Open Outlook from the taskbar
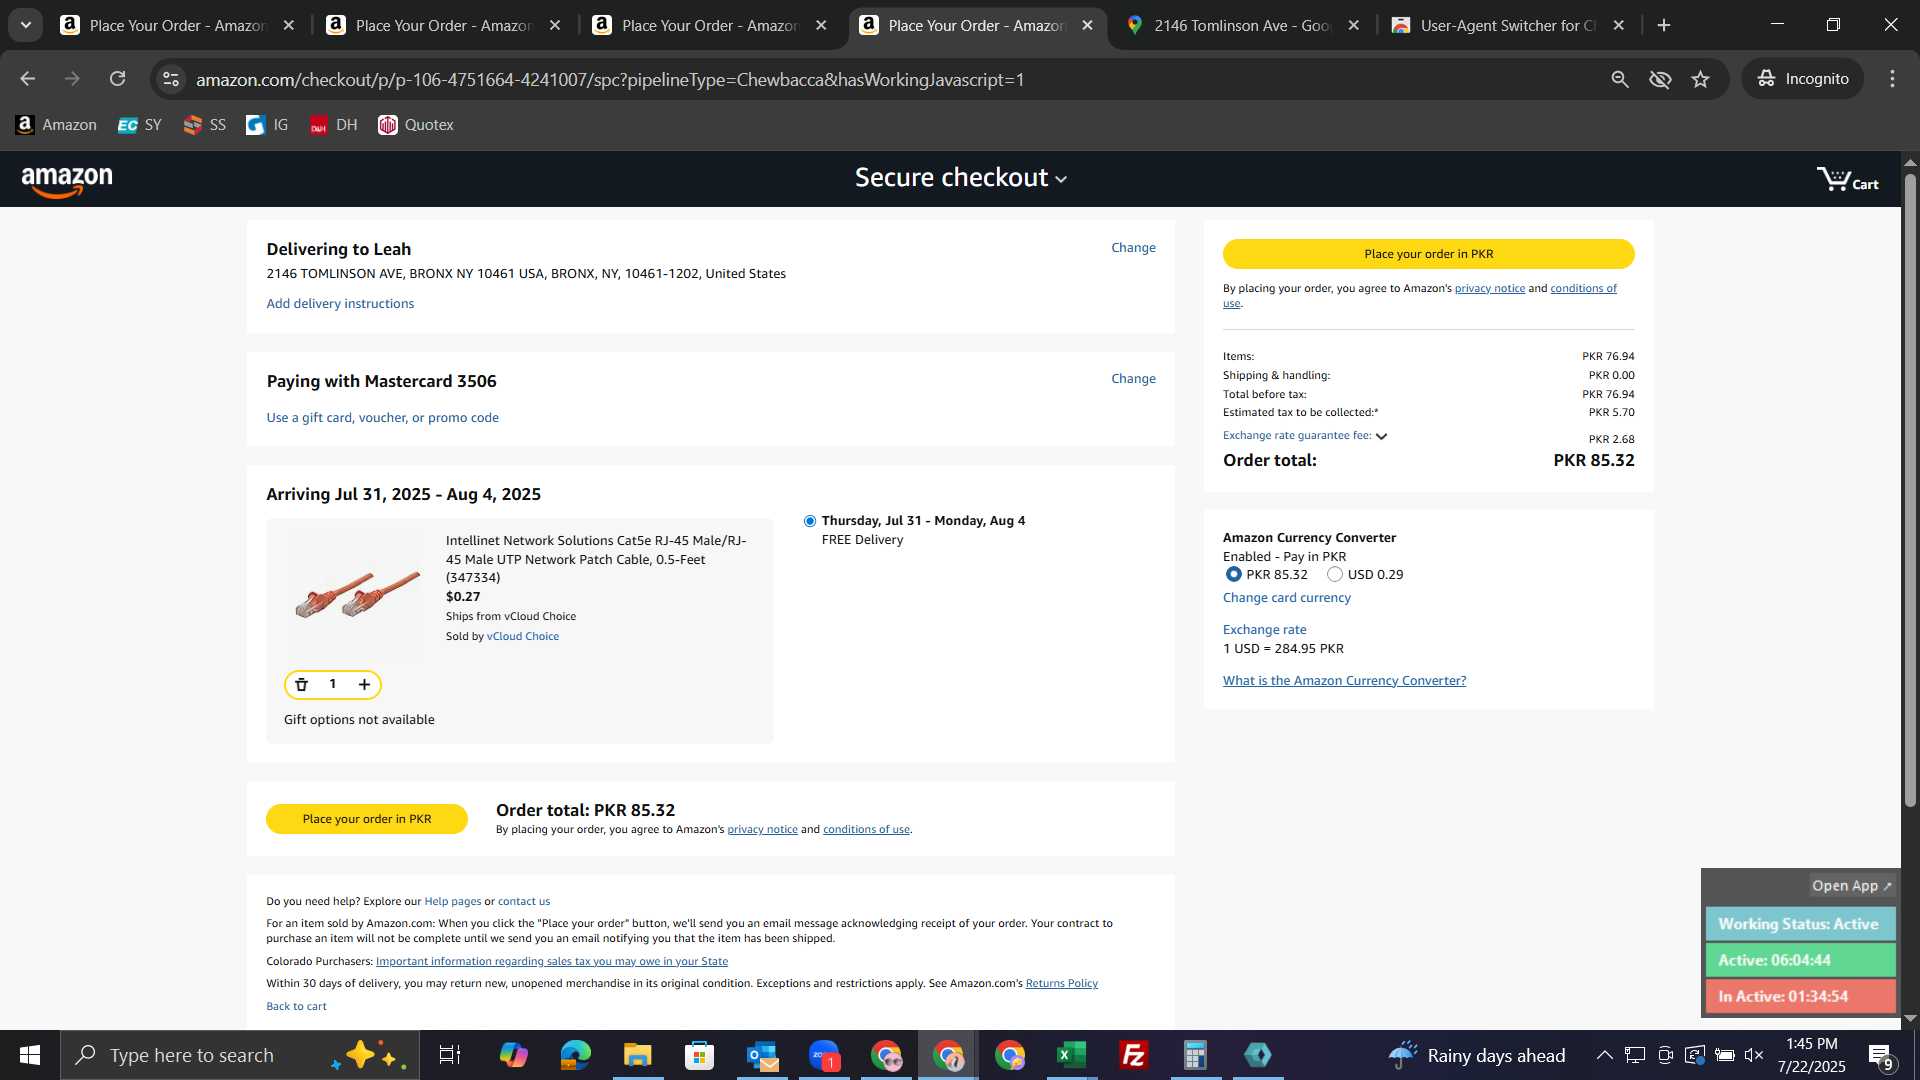Image resolution: width=1920 pixels, height=1080 pixels. click(x=761, y=1055)
